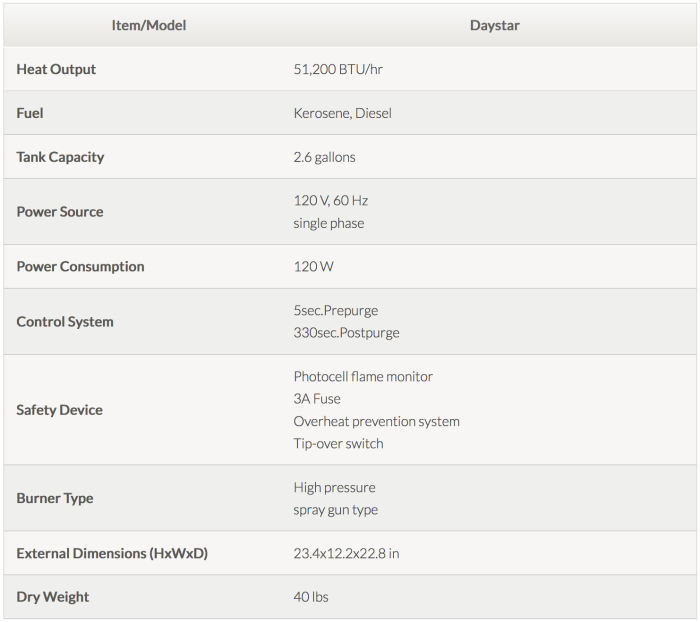The image size is (700, 622).
Task: Select the Safety Device label
Action: pos(59,410)
